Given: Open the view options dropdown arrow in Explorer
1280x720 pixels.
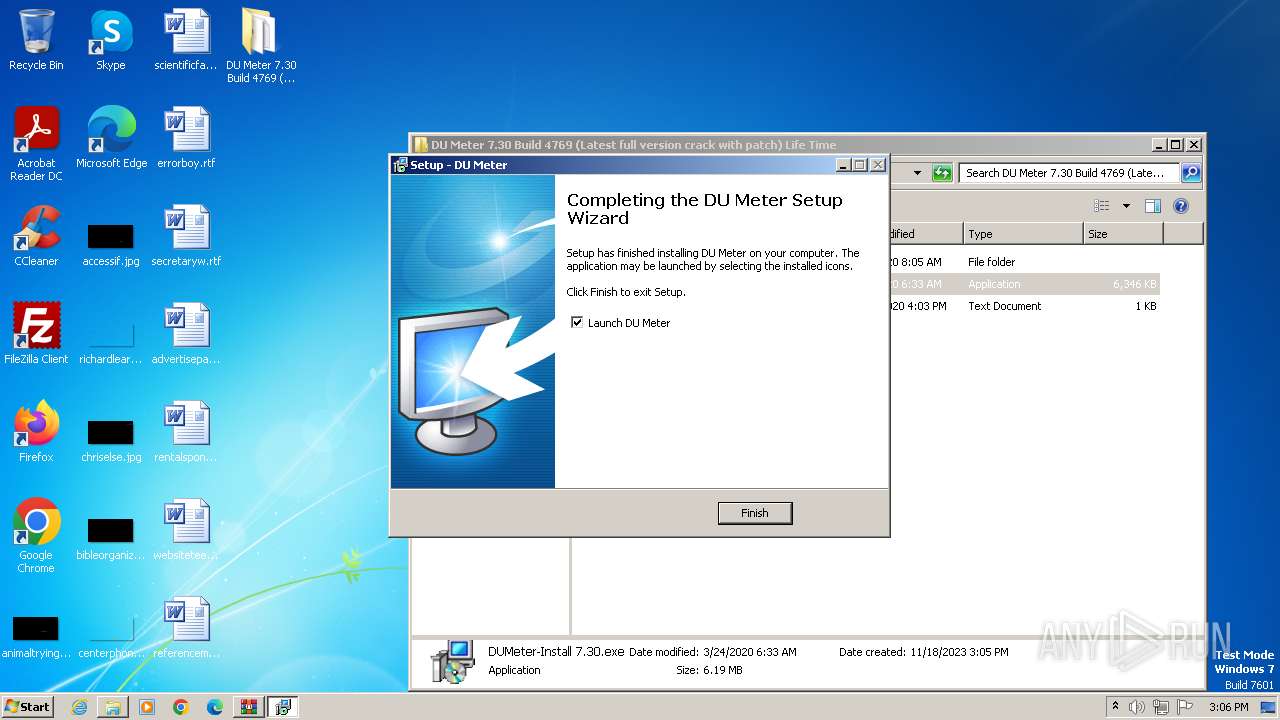Looking at the screenshot, I should click(1126, 206).
